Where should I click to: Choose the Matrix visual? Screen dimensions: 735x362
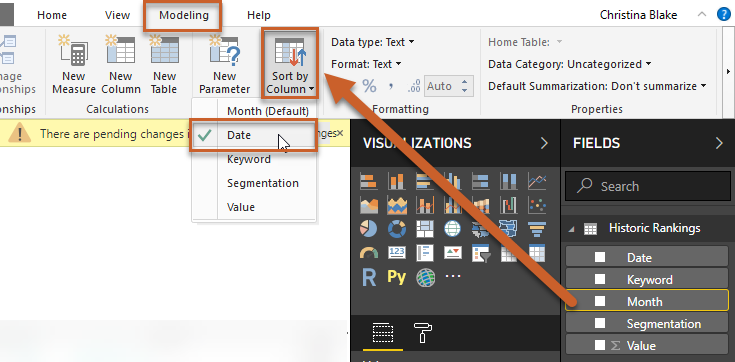pos(537,253)
